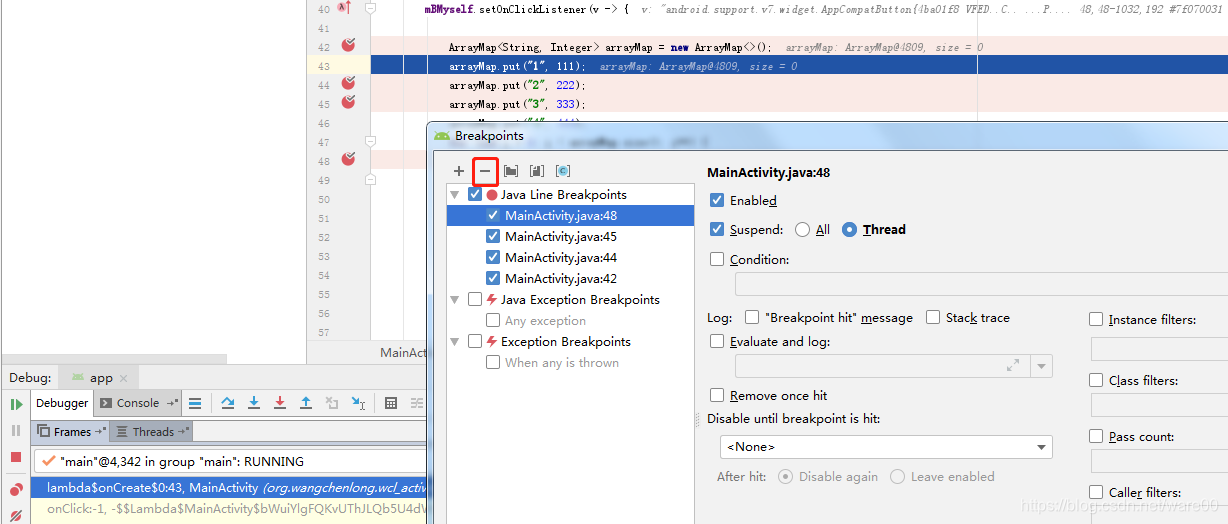Collapse Exception Breakpoints tree group

[x=456, y=341]
